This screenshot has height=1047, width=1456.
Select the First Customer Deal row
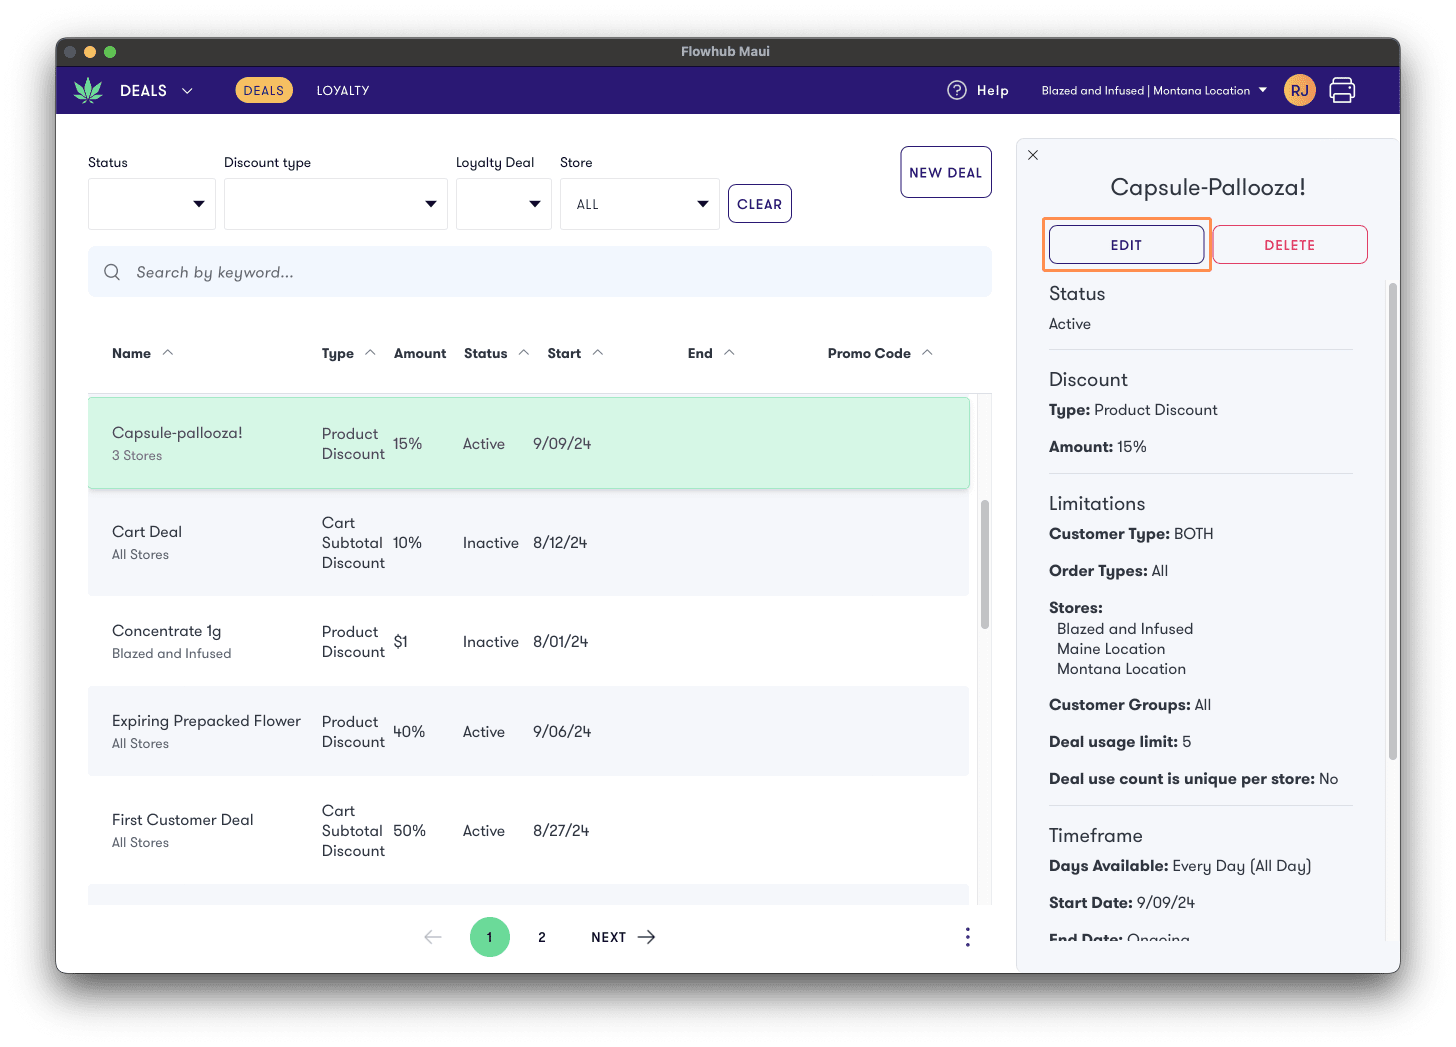(529, 830)
